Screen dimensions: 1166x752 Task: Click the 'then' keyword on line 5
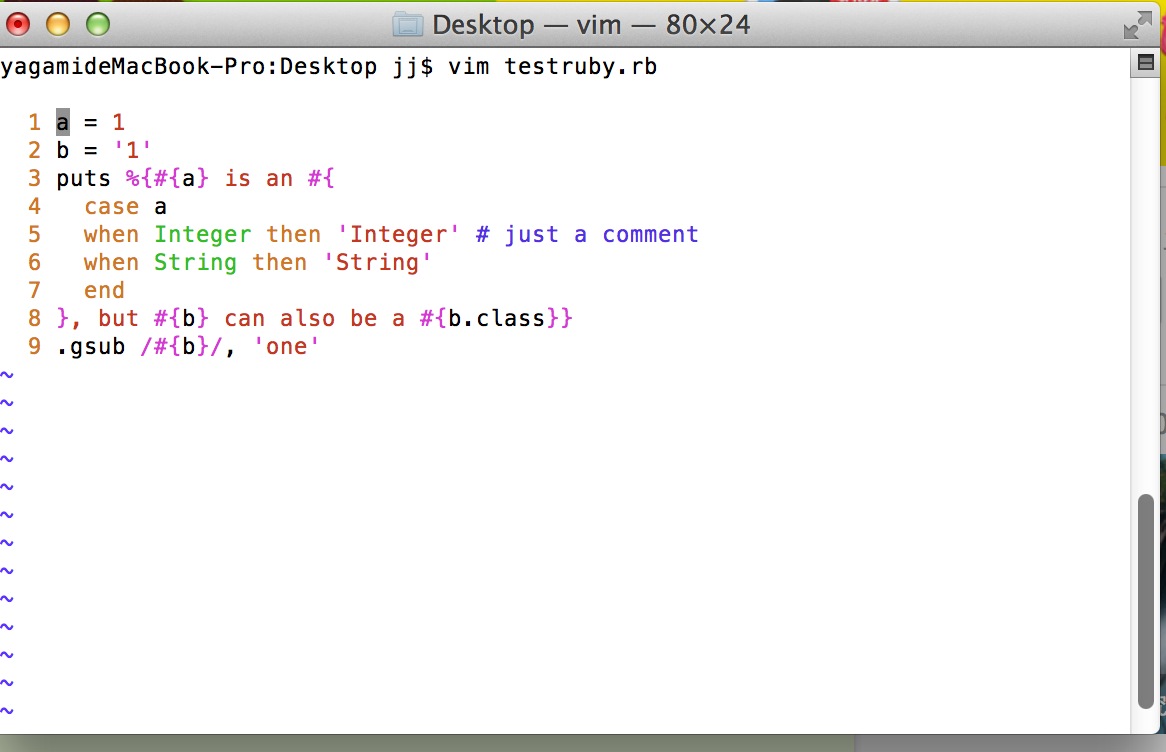294,234
